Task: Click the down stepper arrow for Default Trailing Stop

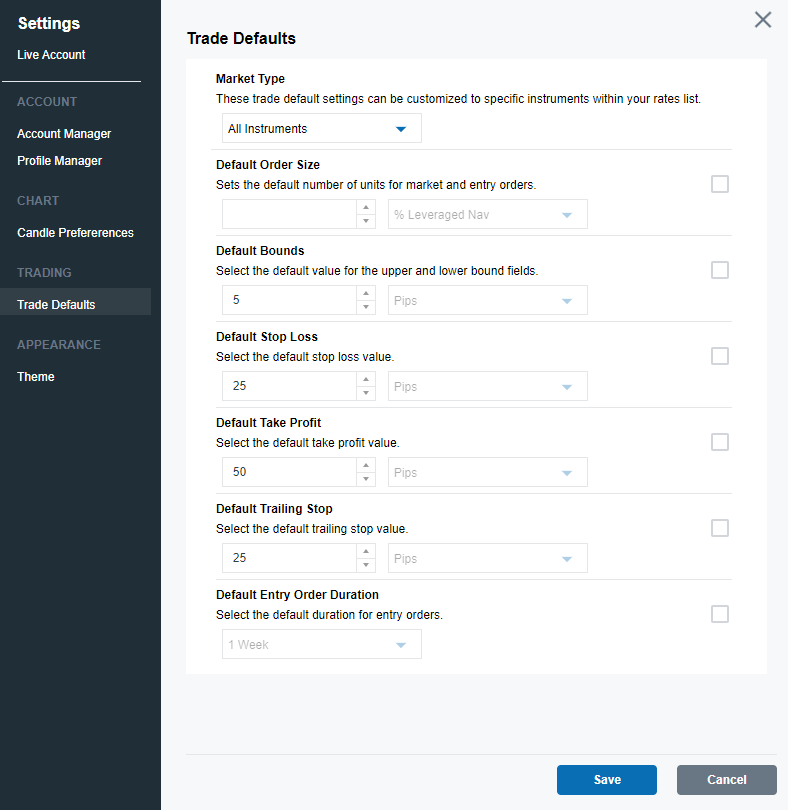Action: click(x=366, y=564)
